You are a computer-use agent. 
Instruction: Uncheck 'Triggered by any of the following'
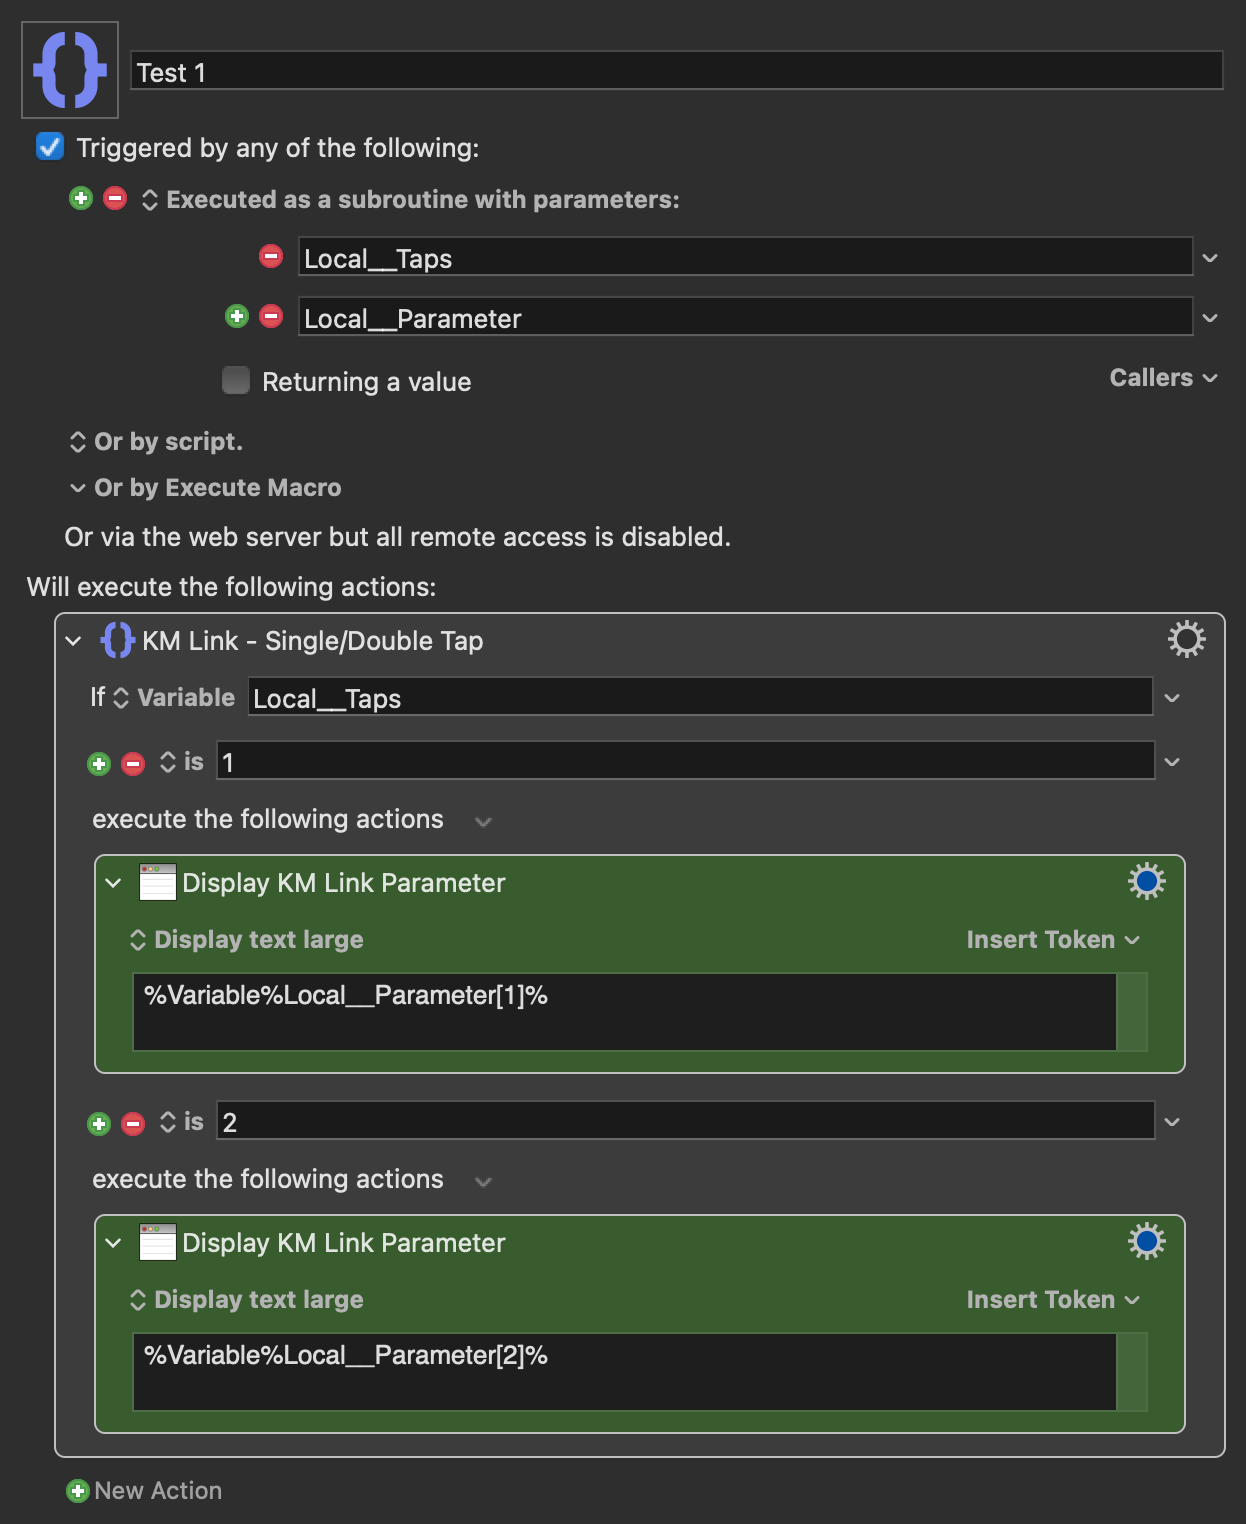point(50,147)
